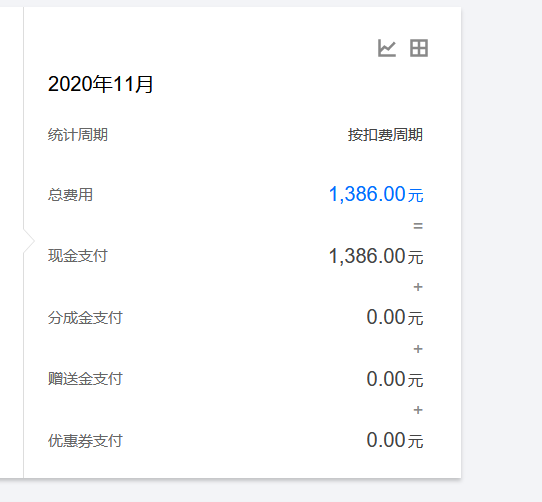Screen dimensions: 542x502
Task: Select the 赠送金支付 label
Action: click(85, 379)
